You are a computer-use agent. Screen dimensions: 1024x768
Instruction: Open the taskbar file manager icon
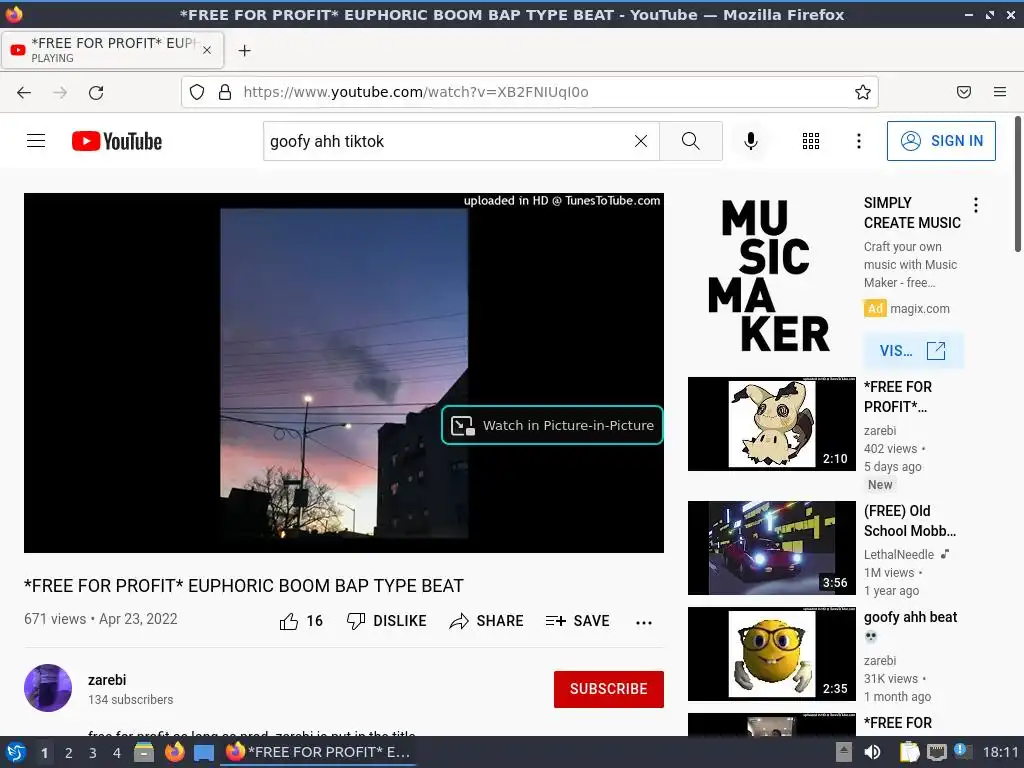coord(144,752)
